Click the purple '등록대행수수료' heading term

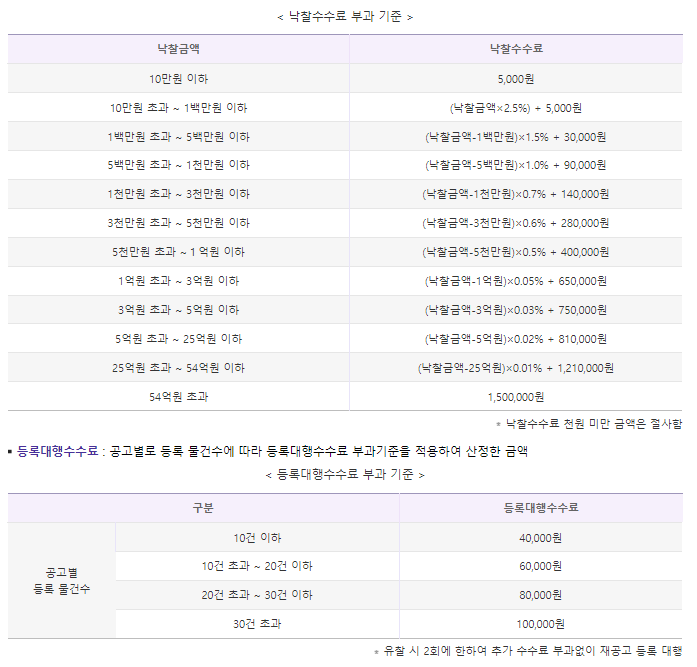(57, 451)
